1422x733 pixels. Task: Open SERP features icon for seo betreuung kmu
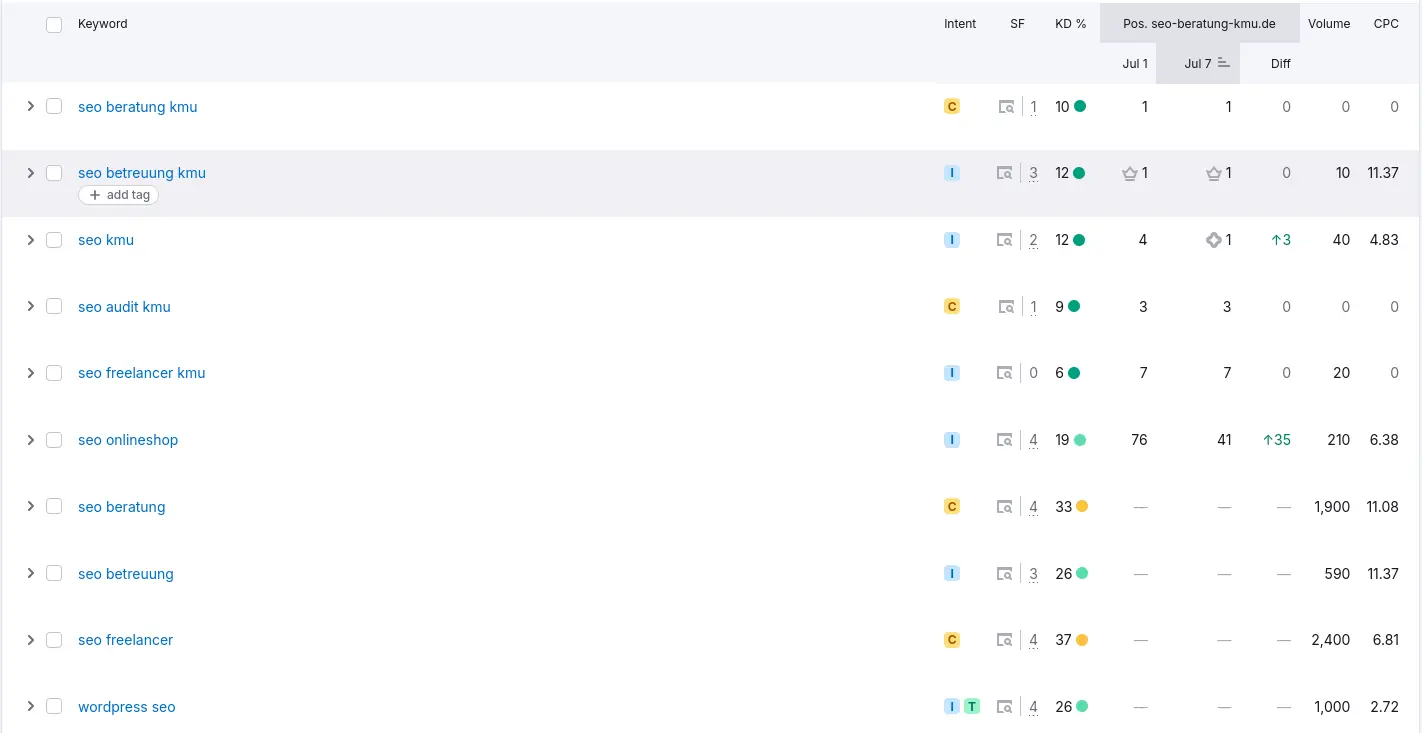click(x=1004, y=173)
